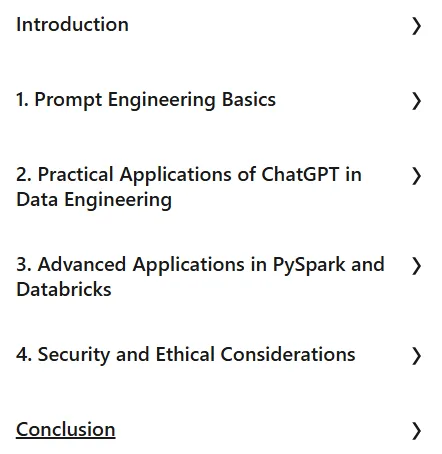Go to 4. Security and Ethical Considerations
This screenshot has width=442, height=454.
[186, 354]
